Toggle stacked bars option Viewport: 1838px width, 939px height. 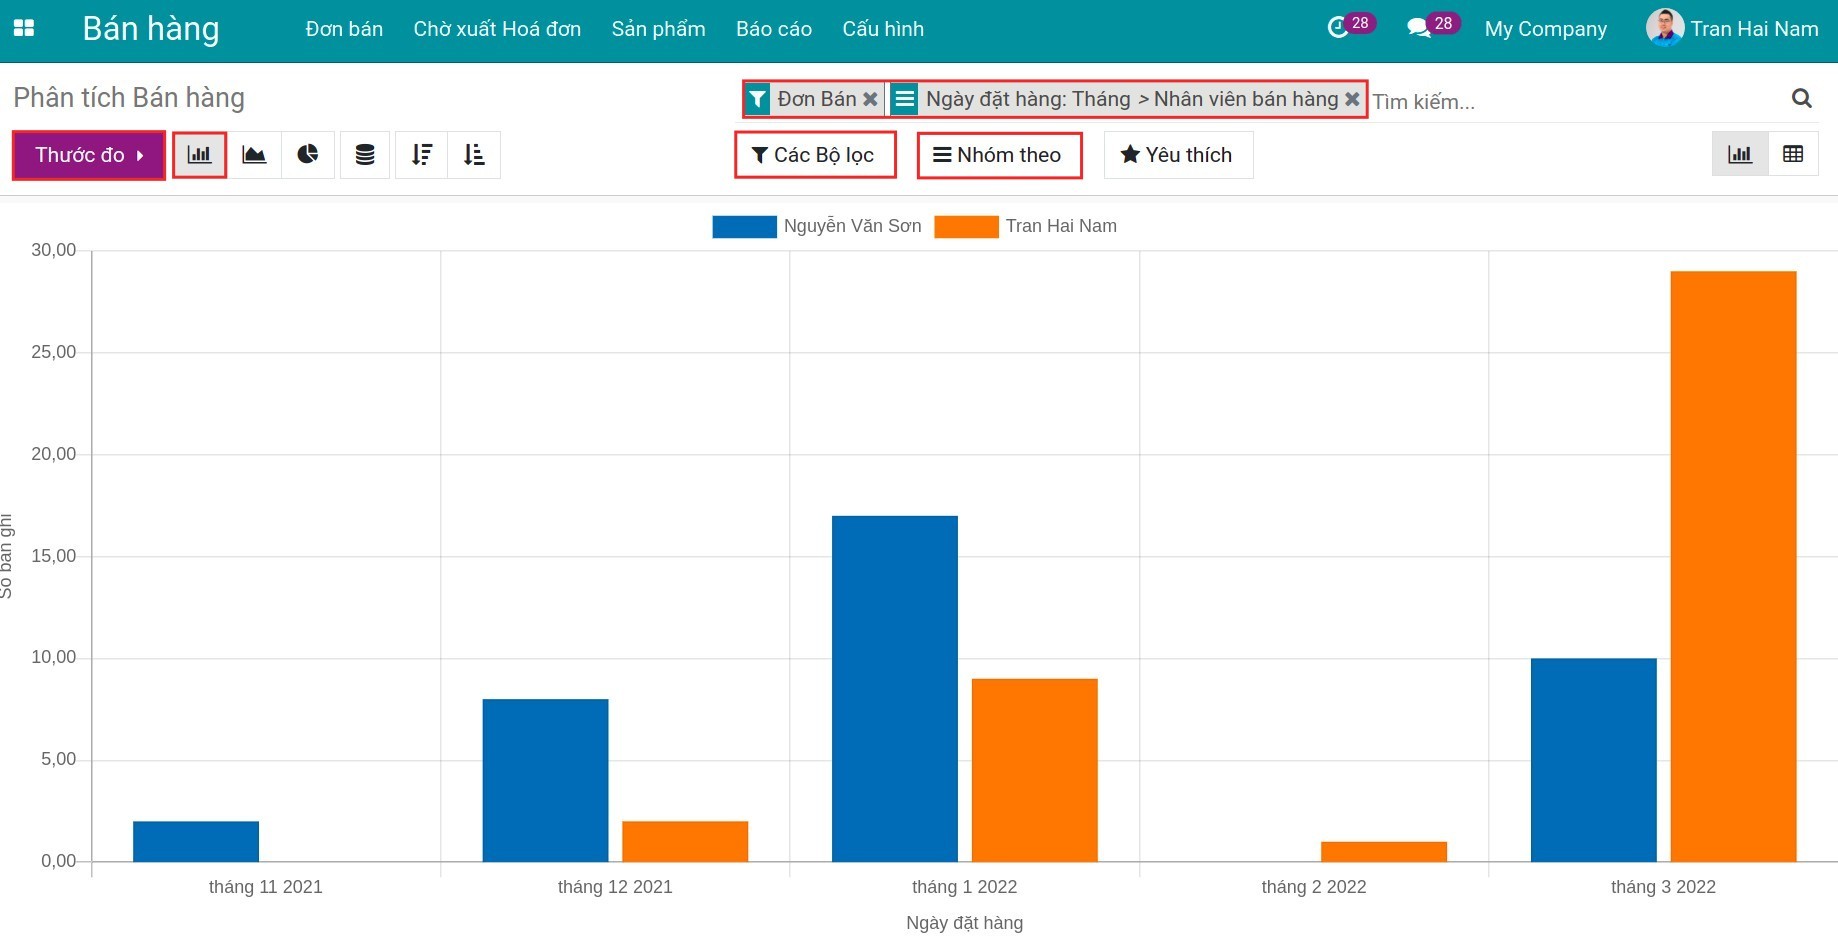tap(365, 155)
